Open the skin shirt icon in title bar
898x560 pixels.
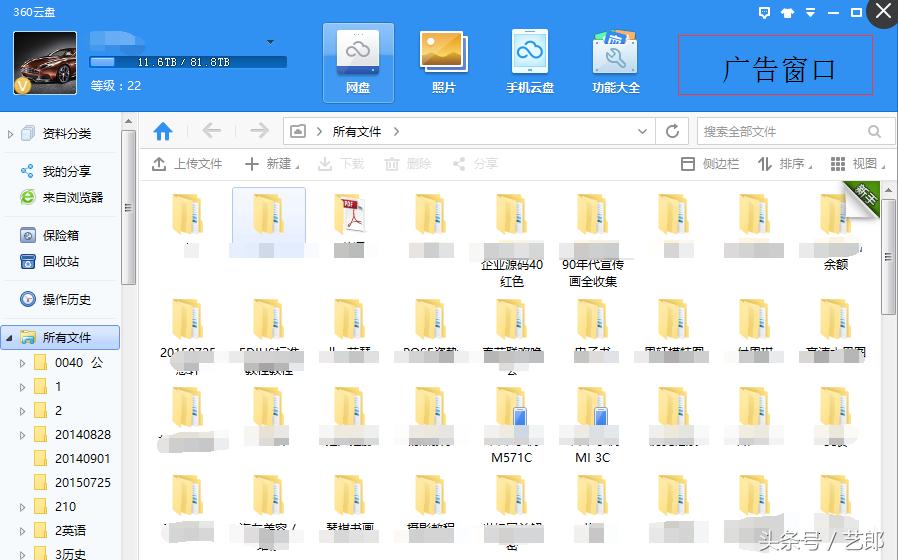(x=787, y=13)
